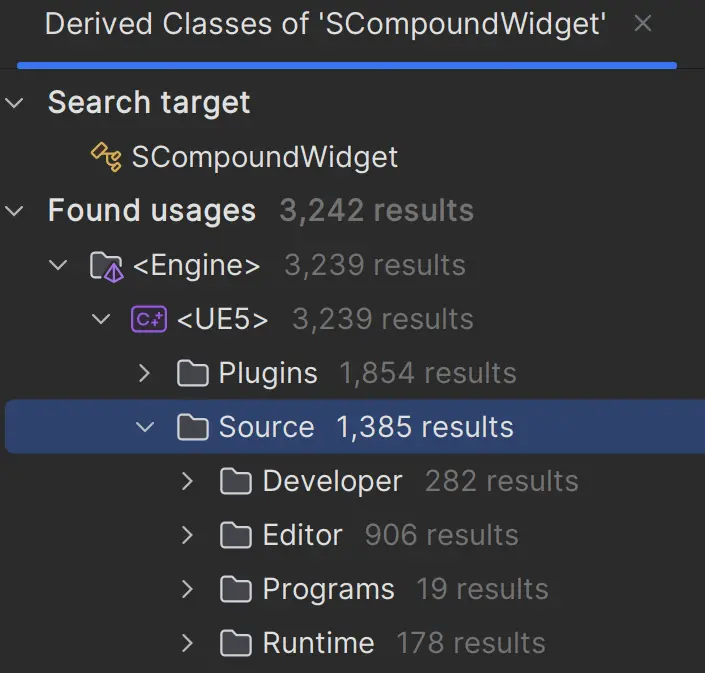
Task: Close the Derived Classes tab
Action: (x=643, y=24)
